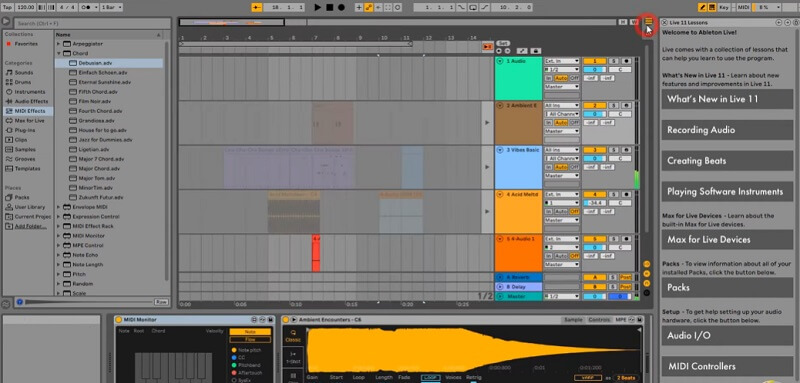Set 1 Audio monitor to In
The height and width of the screenshot is (383, 800).
coord(548,78)
